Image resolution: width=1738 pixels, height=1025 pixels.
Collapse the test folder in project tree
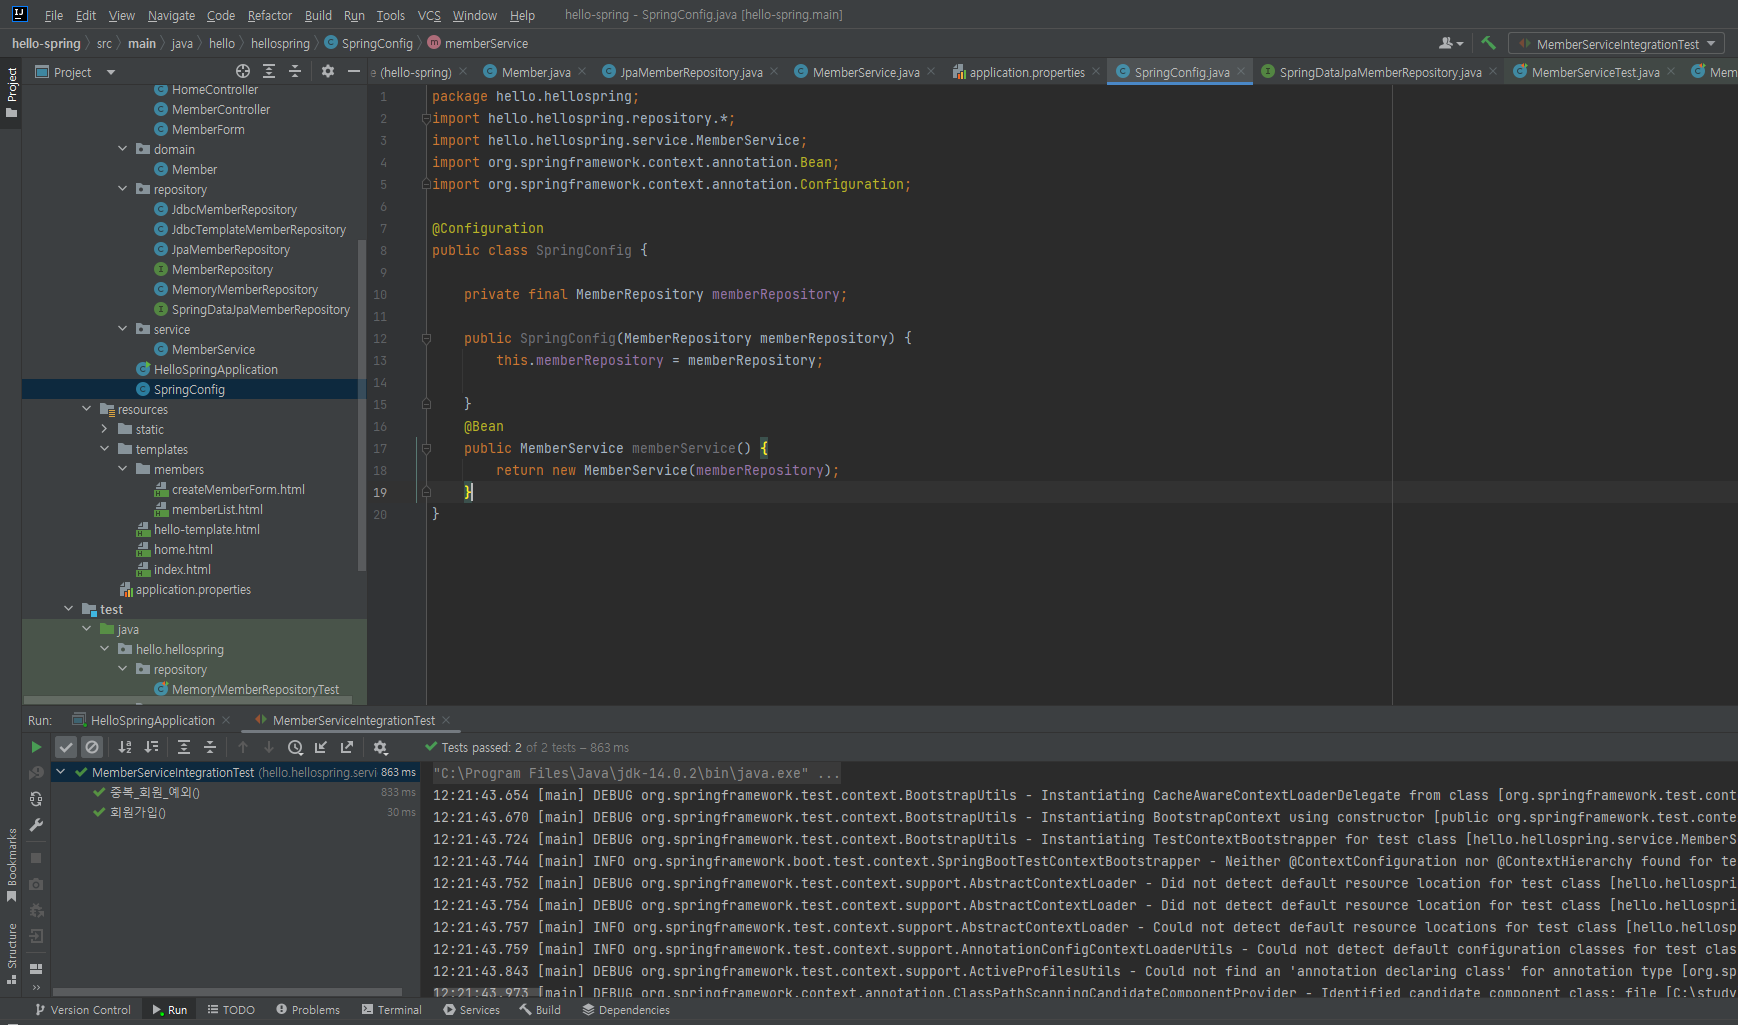[x=69, y=609]
